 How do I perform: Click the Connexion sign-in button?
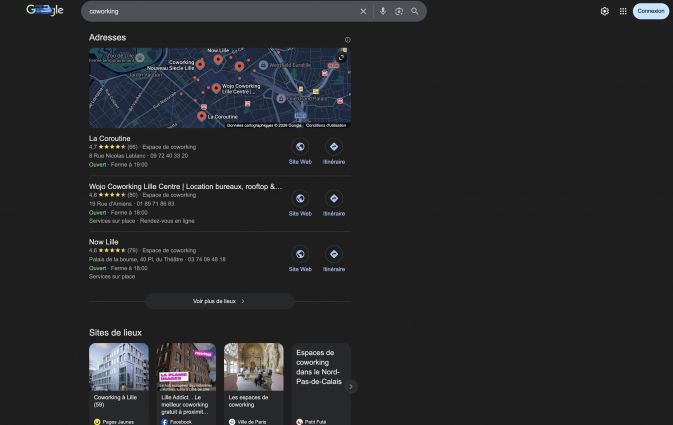click(651, 11)
